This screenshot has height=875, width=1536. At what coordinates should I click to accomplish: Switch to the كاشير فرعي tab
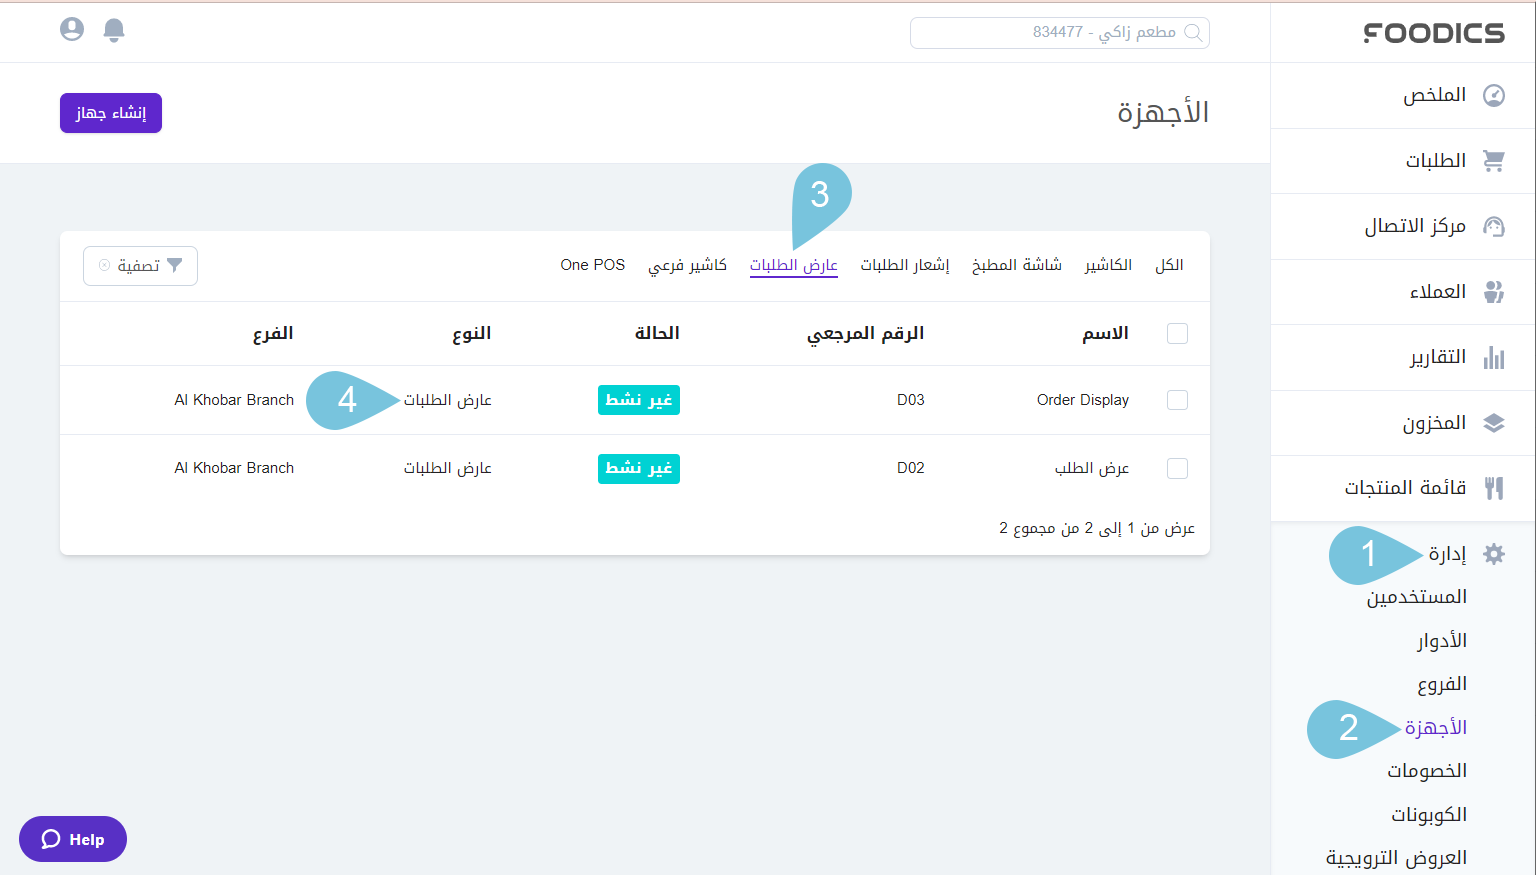pos(687,265)
